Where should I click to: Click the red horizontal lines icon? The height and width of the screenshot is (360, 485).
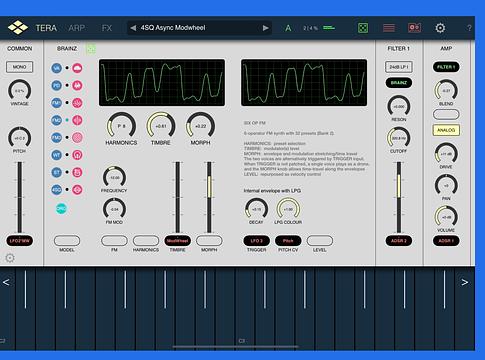(x=389, y=28)
